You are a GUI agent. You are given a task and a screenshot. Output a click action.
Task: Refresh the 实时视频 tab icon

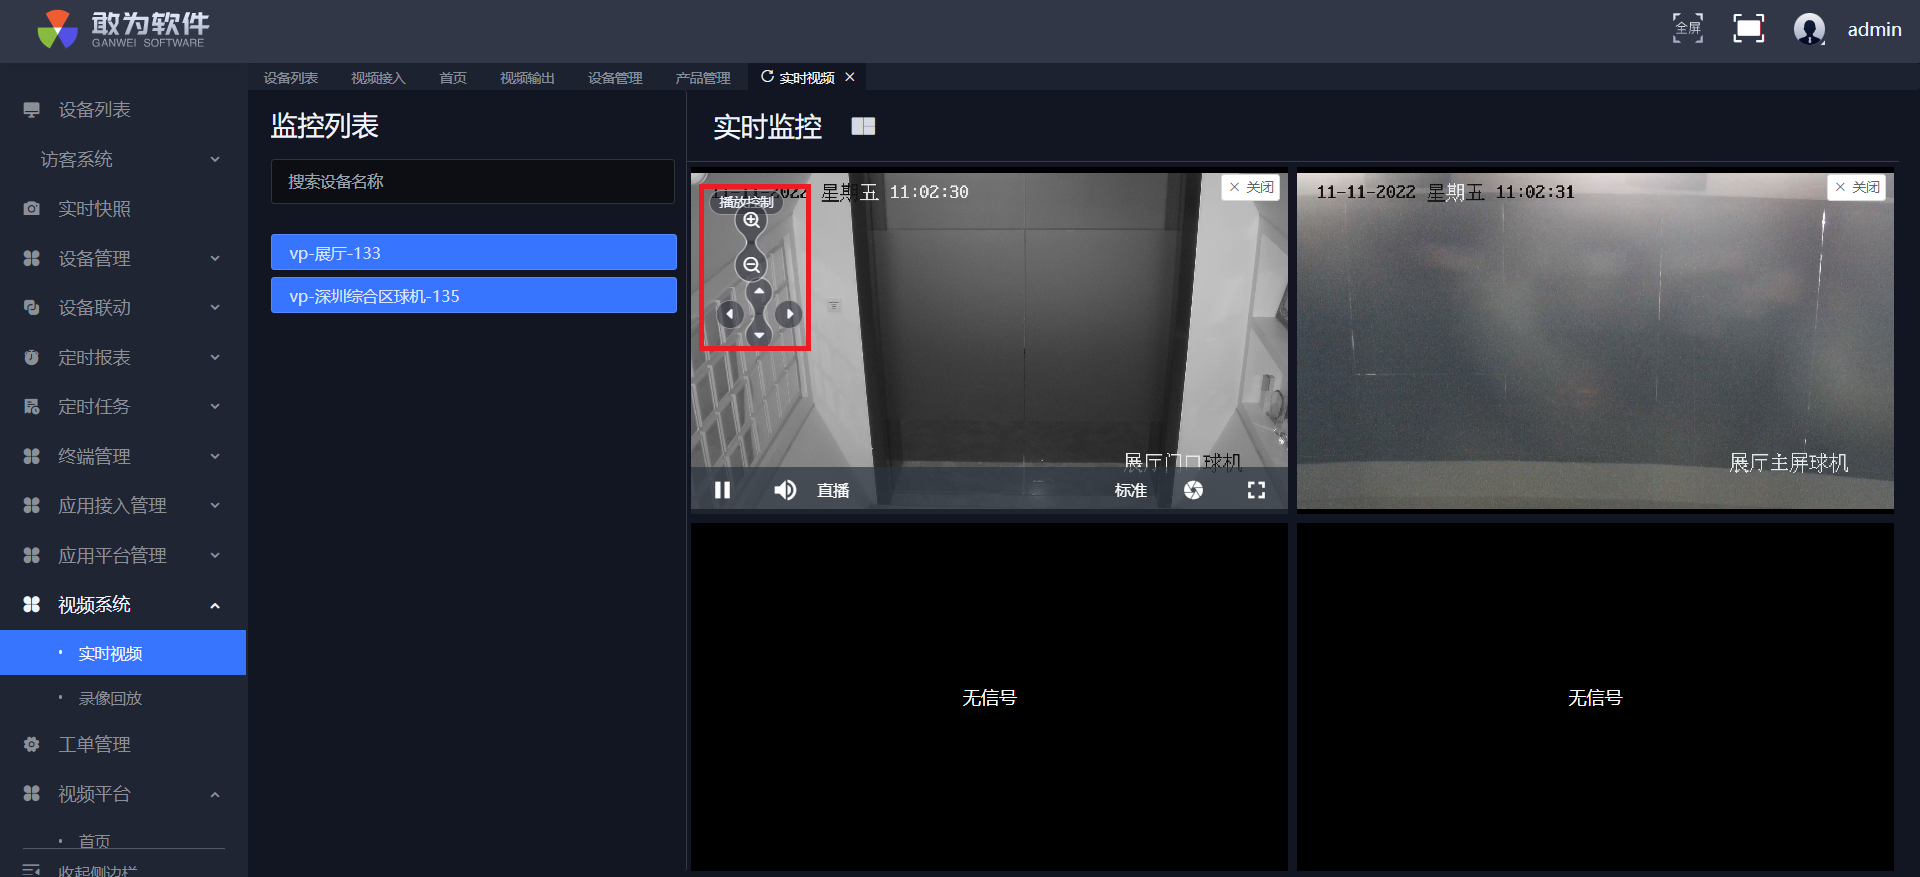pos(767,76)
